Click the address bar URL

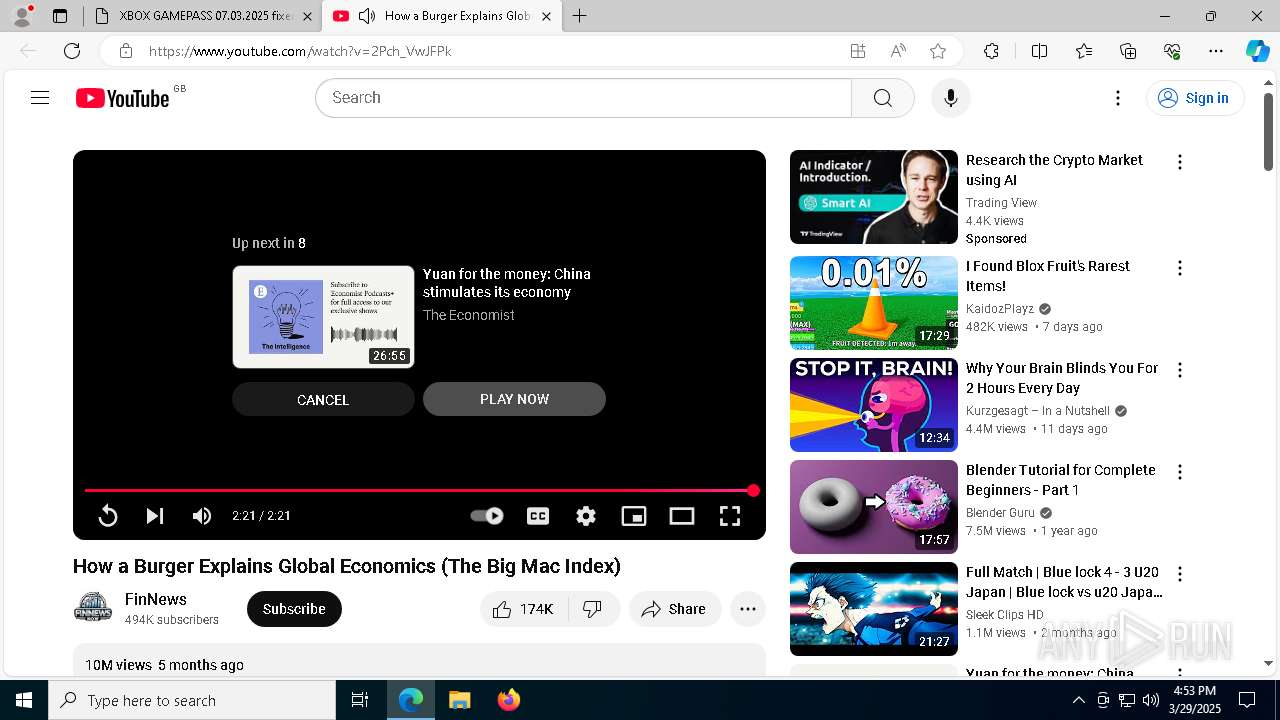[300, 51]
